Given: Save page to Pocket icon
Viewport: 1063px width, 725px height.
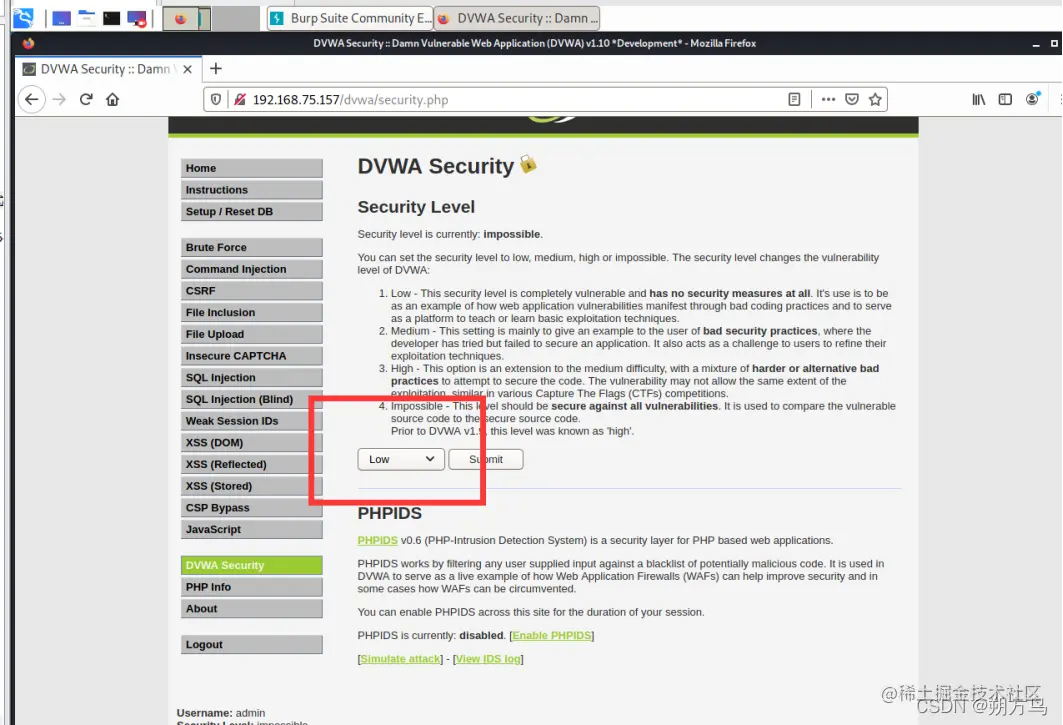Looking at the screenshot, I should (852, 100).
